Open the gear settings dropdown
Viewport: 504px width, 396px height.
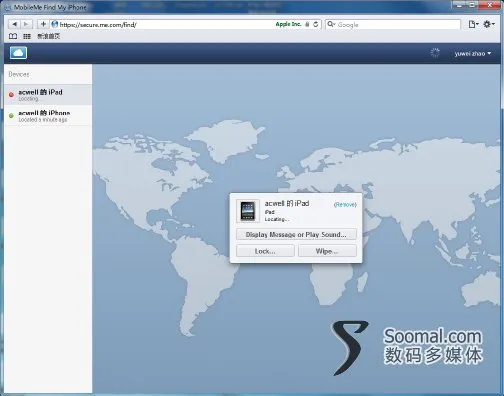click(x=489, y=24)
